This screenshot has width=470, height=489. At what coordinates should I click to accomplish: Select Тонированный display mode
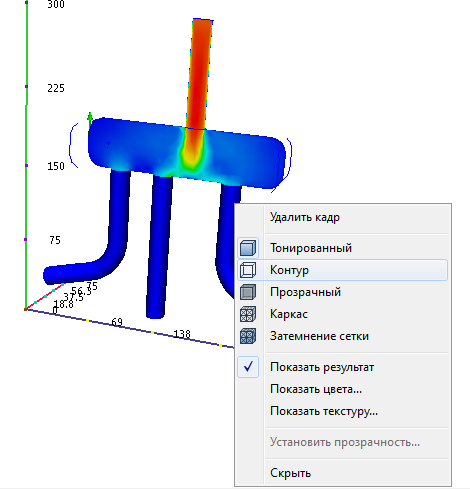pos(311,248)
